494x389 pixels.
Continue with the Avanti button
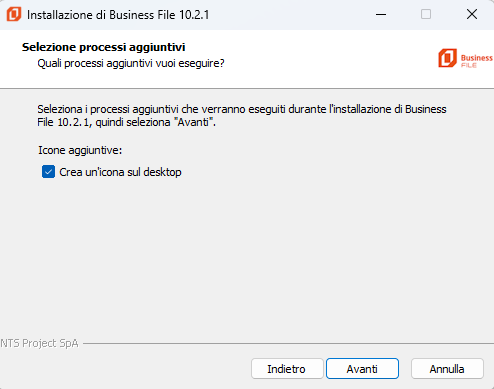tap(362, 369)
